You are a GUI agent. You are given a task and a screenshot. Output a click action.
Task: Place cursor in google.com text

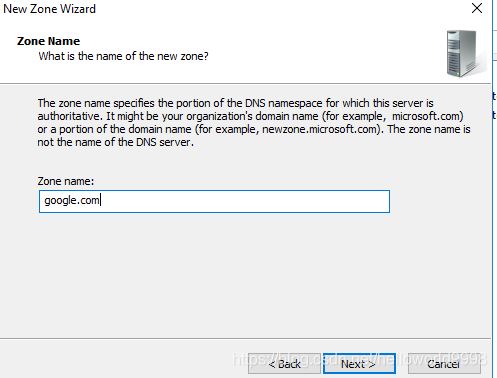pyautogui.click(x=72, y=200)
